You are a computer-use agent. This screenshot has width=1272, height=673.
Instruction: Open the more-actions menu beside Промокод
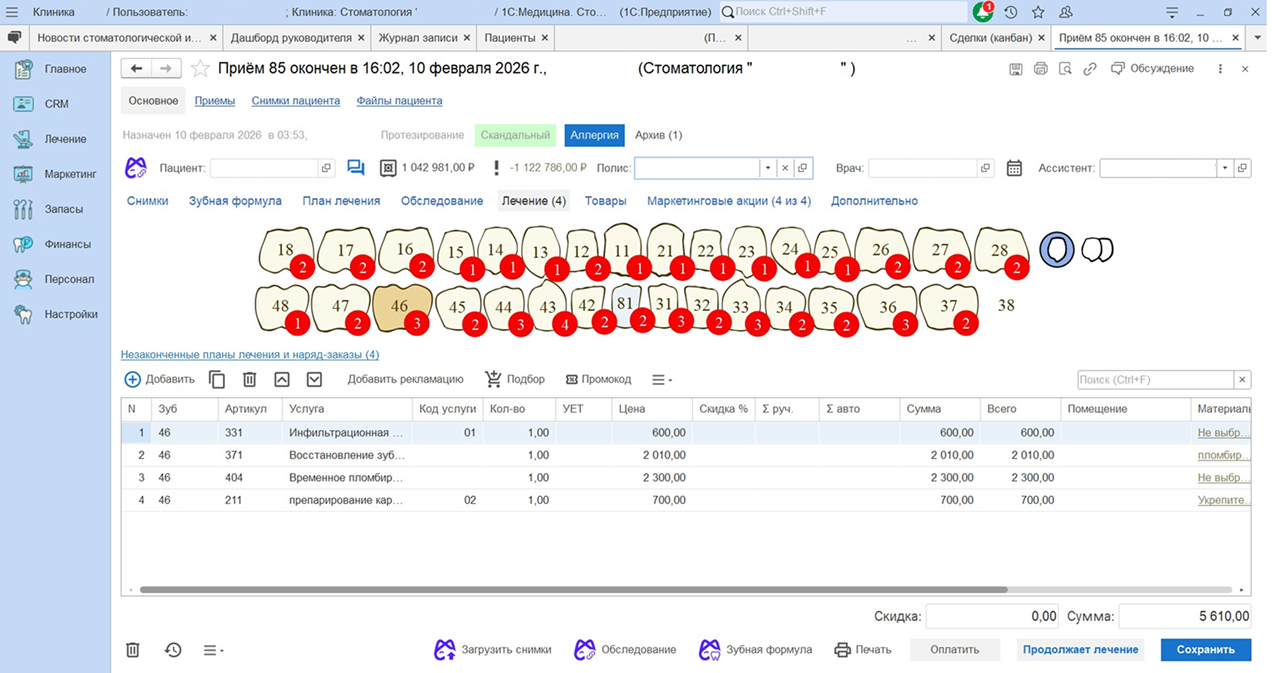click(661, 380)
